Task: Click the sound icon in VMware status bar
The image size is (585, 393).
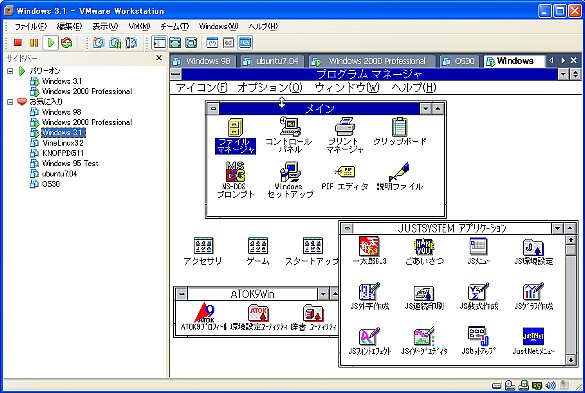Action: [551, 385]
